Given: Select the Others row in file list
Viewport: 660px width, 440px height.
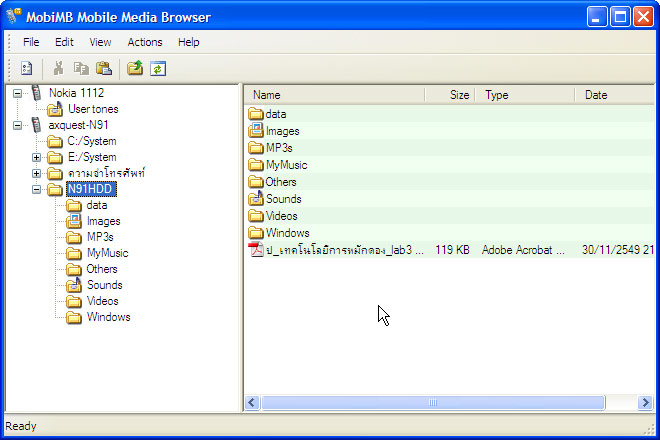Looking at the screenshot, I should pyautogui.click(x=449, y=182).
